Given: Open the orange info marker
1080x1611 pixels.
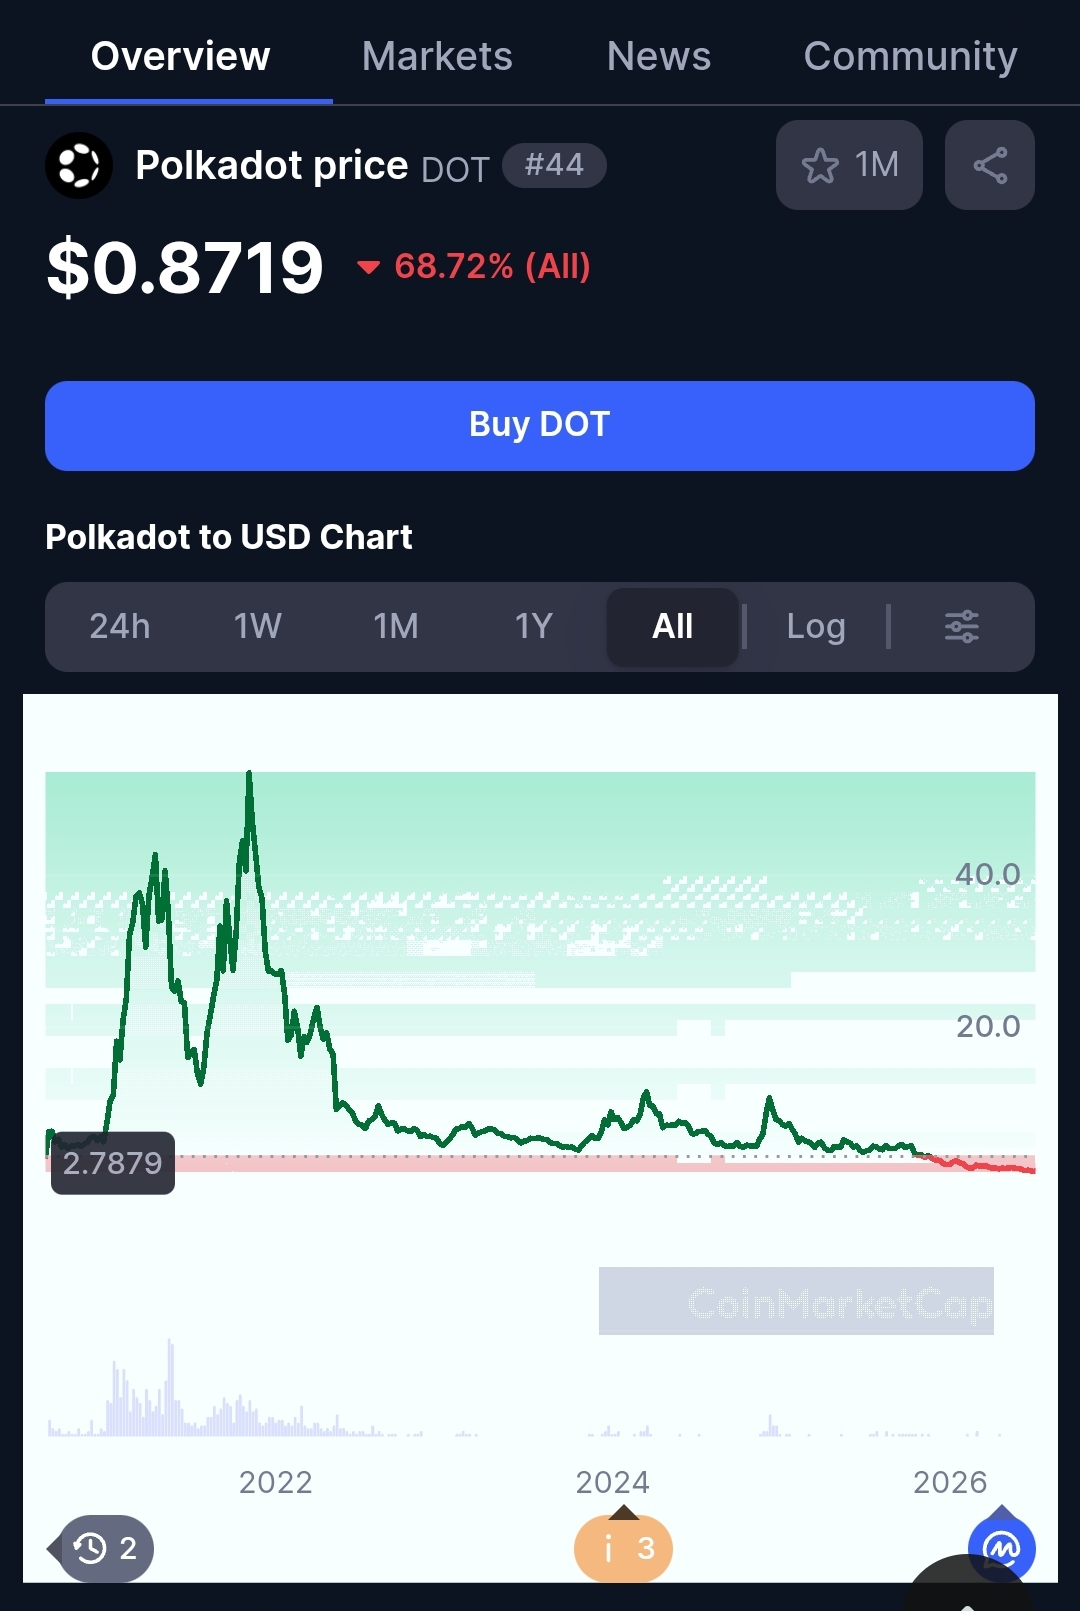Looking at the screenshot, I should [623, 1548].
